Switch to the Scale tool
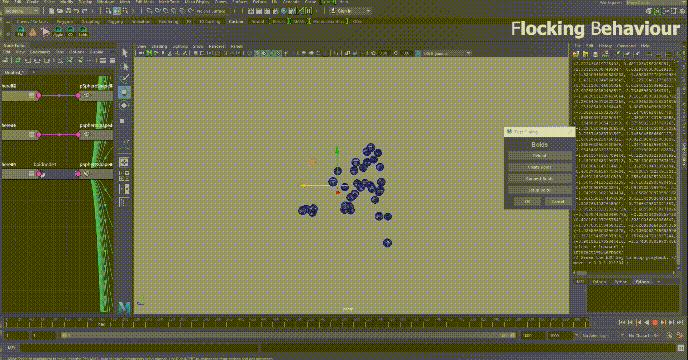 [123, 120]
